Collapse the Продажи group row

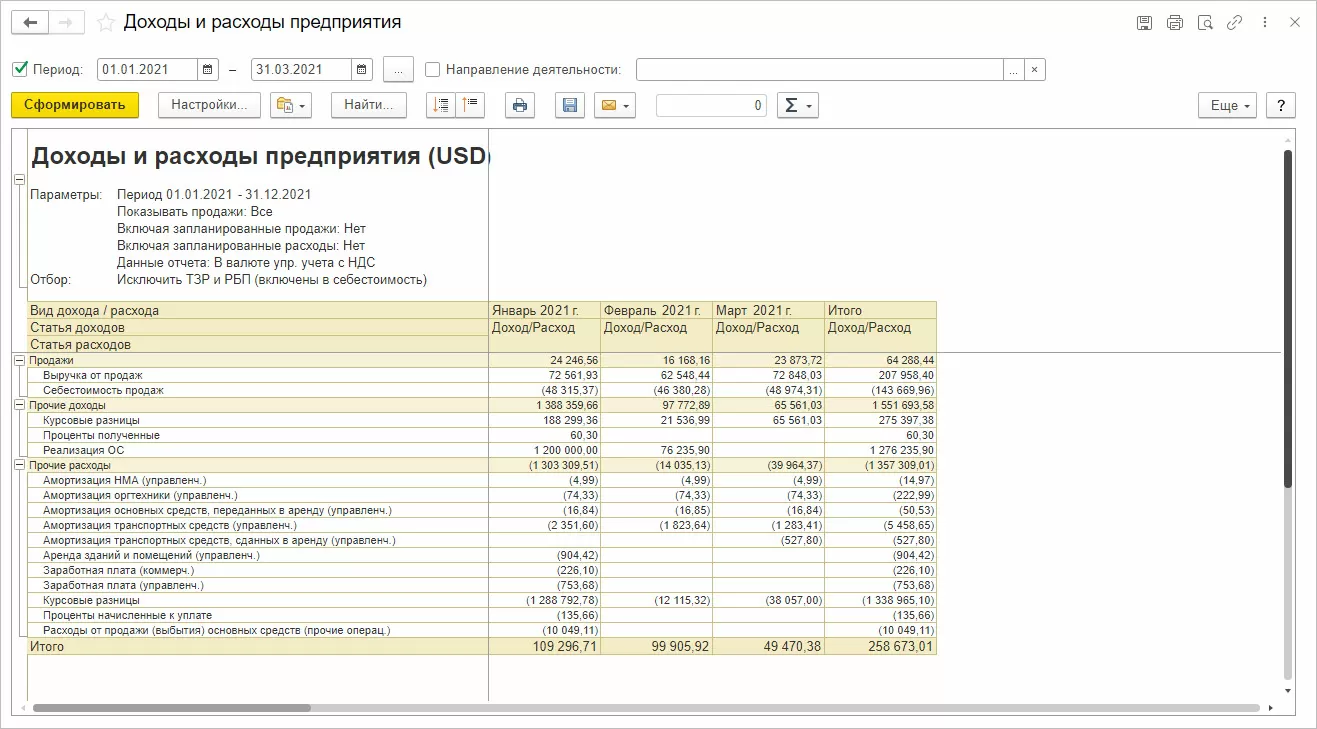click(x=18, y=360)
